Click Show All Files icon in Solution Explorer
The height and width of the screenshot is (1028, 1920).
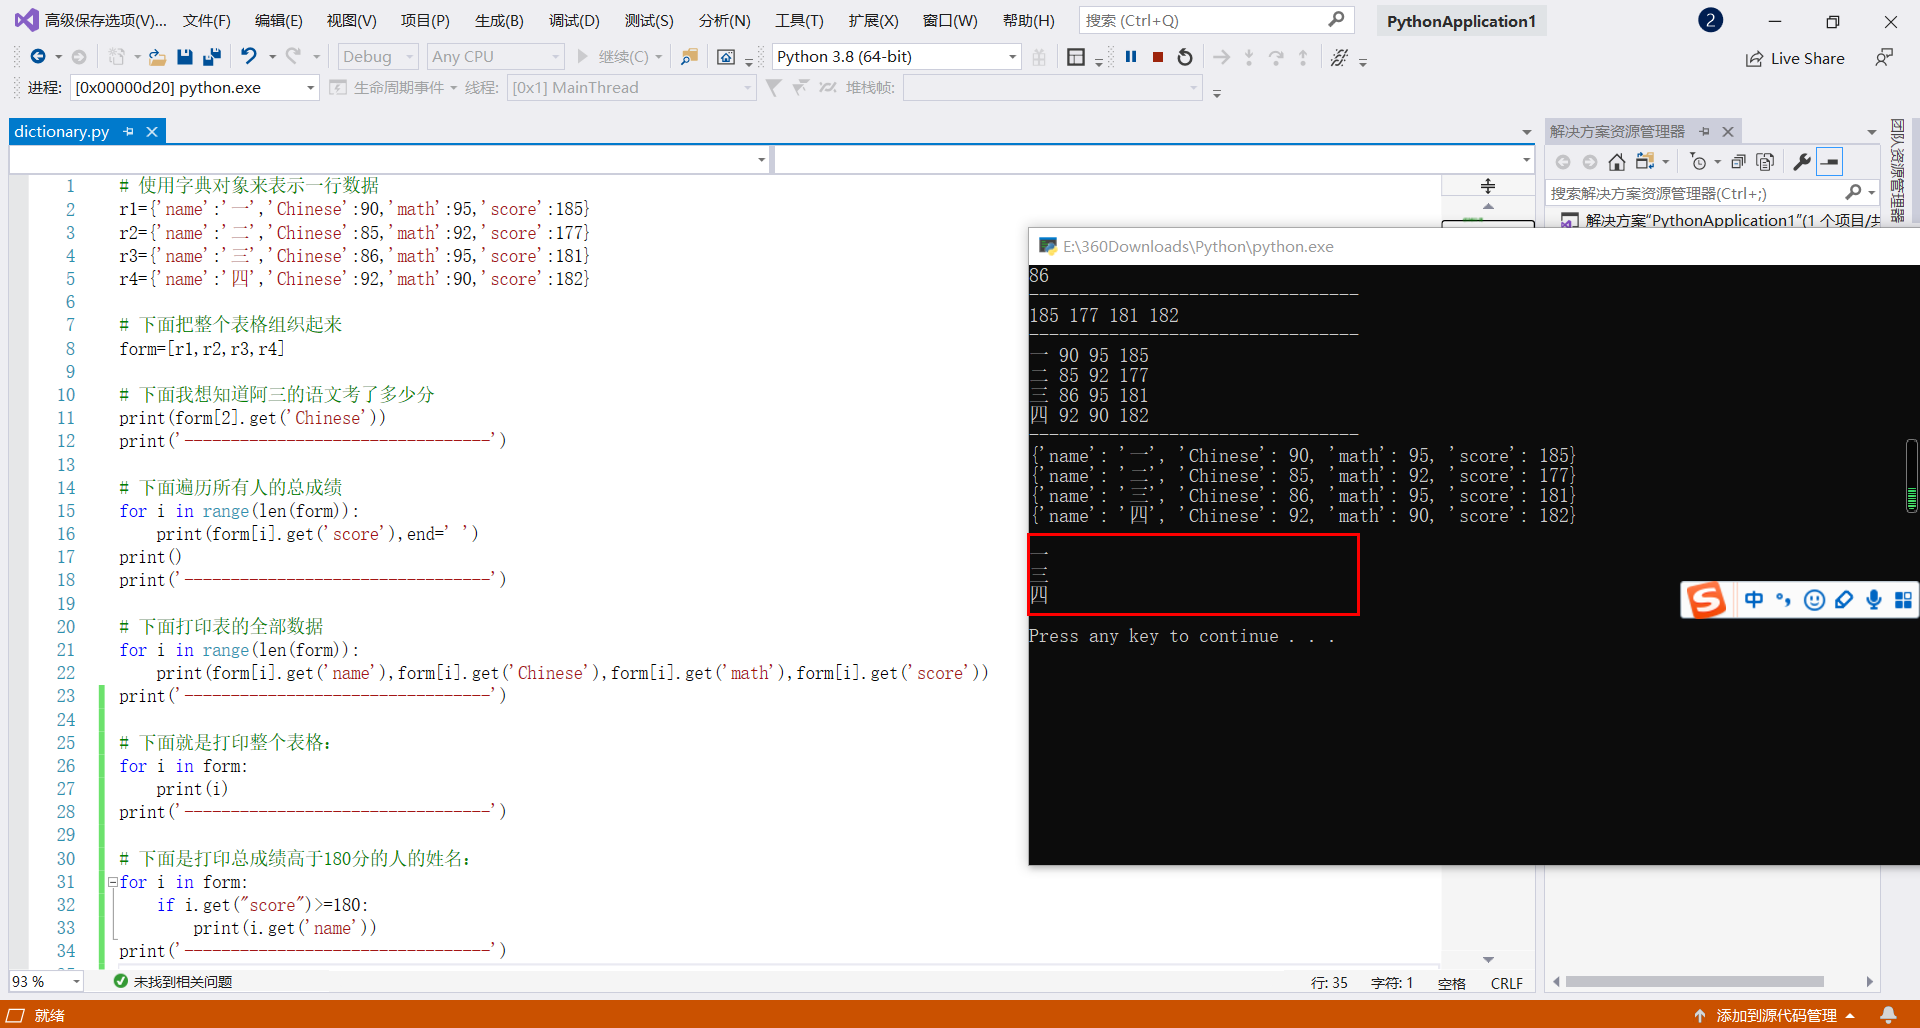(x=1765, y=162)
